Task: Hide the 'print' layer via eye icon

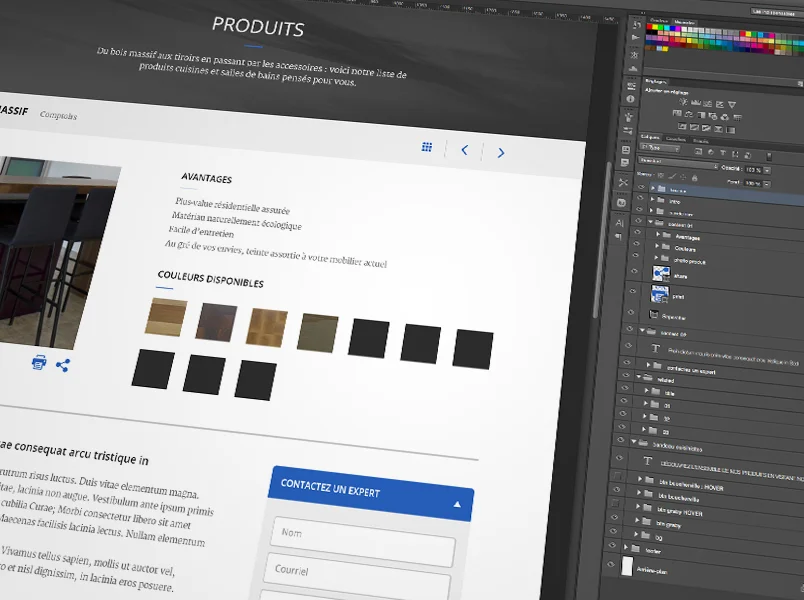Action: 633,291
